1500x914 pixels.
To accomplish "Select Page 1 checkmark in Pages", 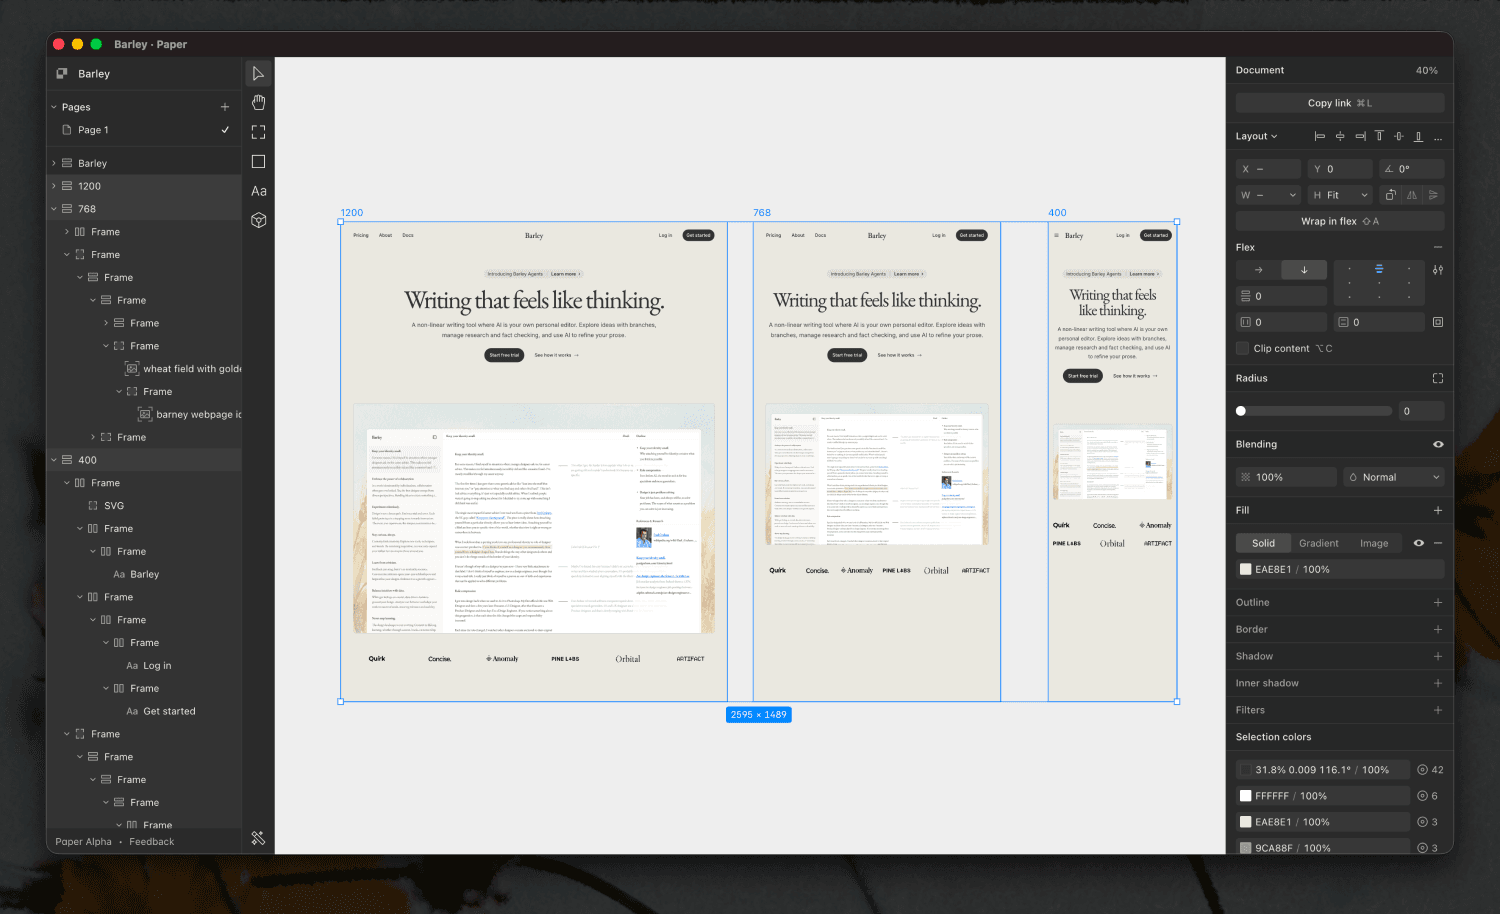I will pos(225,130).
